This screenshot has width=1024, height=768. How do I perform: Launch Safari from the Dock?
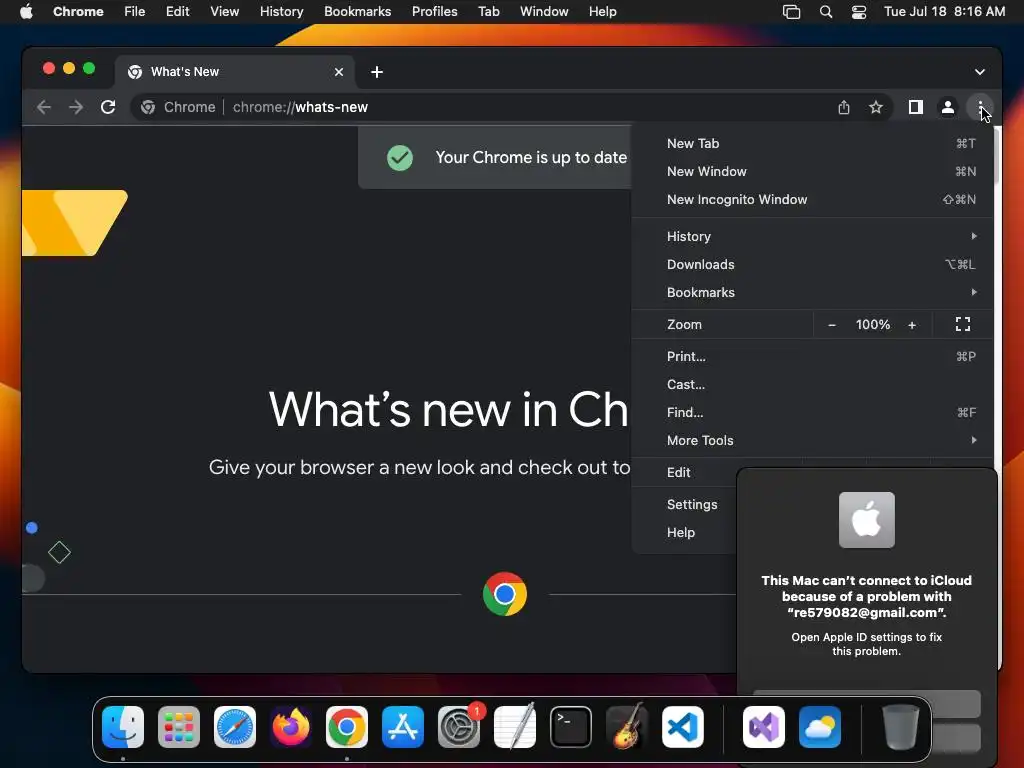click(x=235, y=727)
